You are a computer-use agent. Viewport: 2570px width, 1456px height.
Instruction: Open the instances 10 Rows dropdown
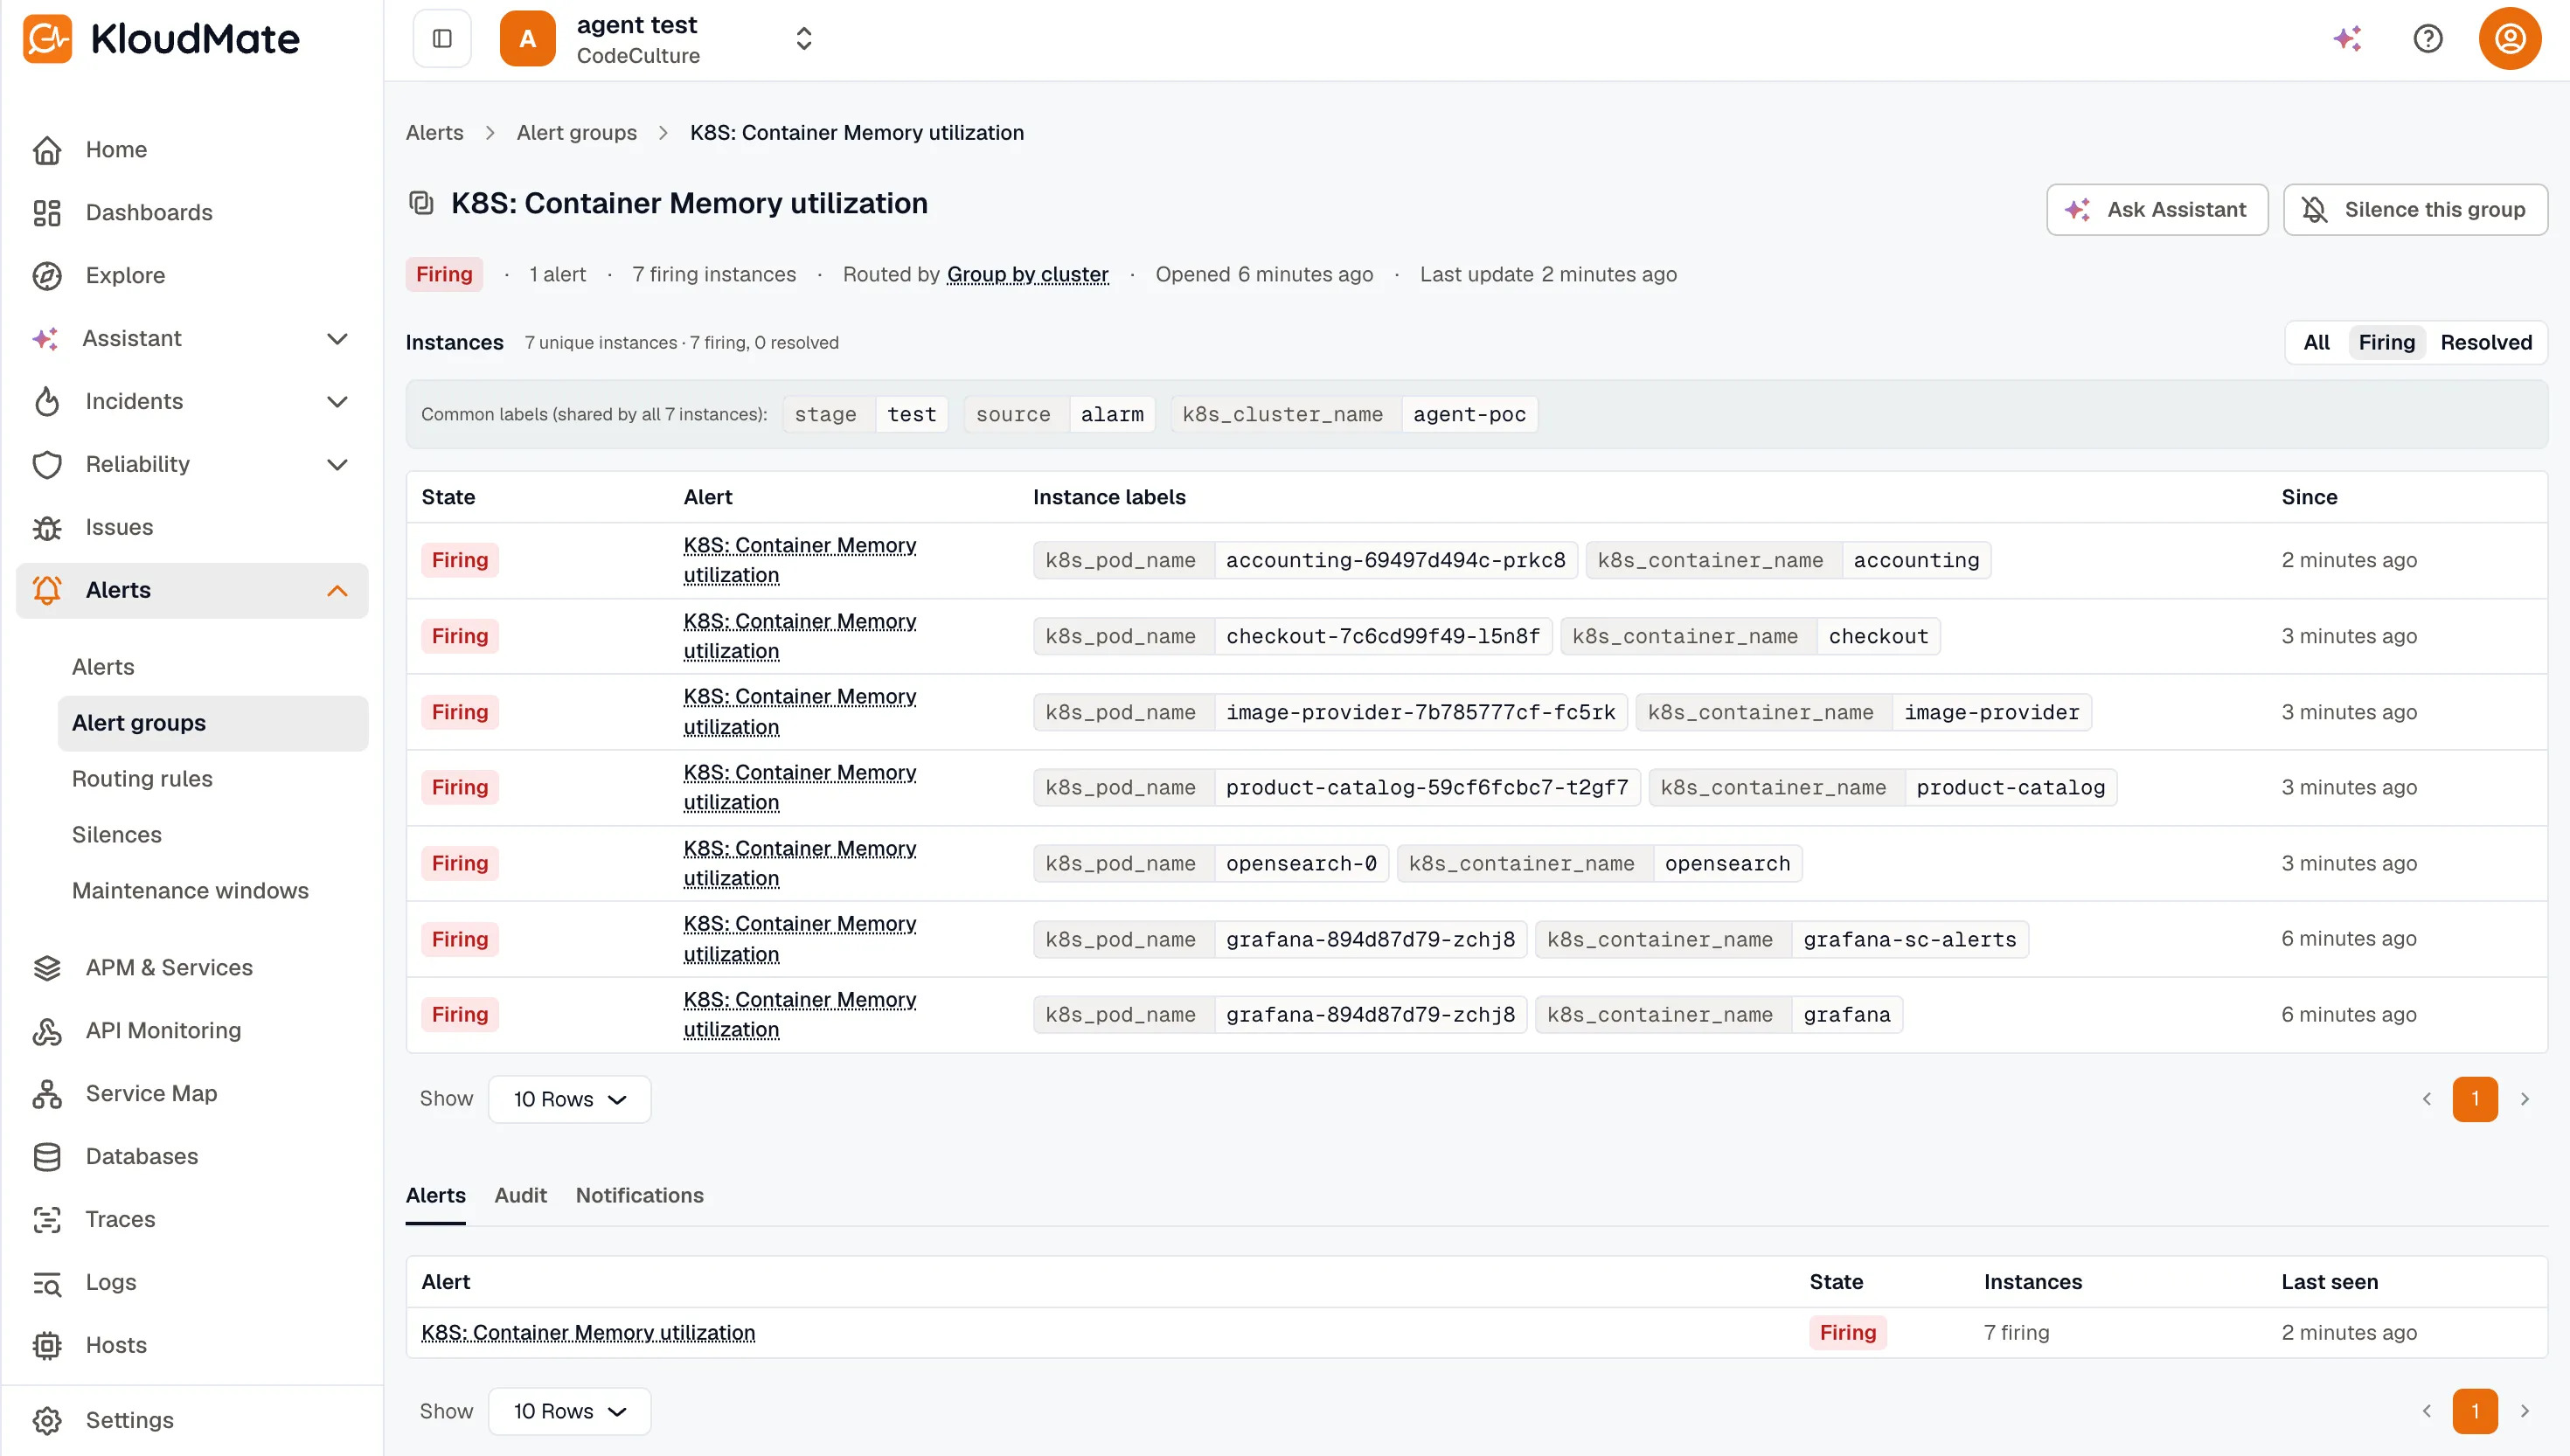pos(569,1099)
